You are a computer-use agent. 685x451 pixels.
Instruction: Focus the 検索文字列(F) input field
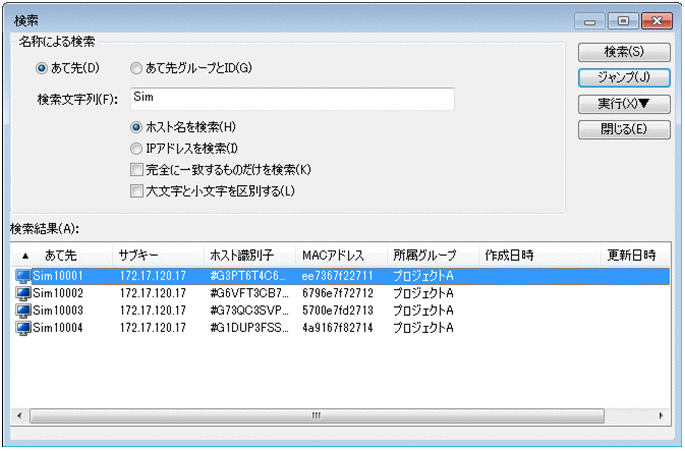coord(292,99)
